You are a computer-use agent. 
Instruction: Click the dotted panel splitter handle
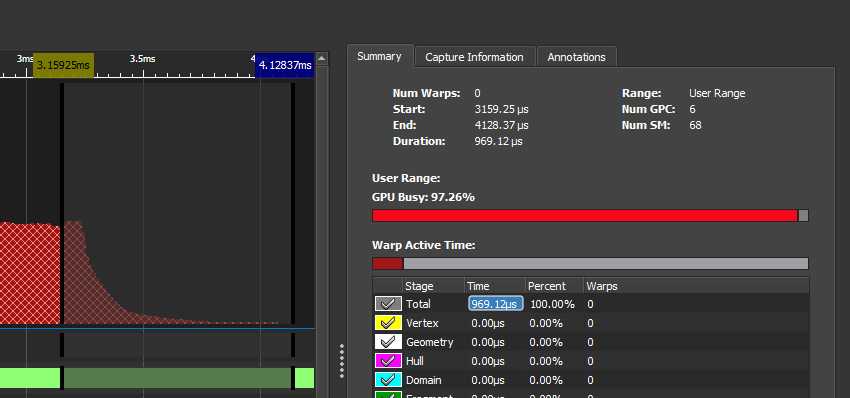tap(342, 361)
